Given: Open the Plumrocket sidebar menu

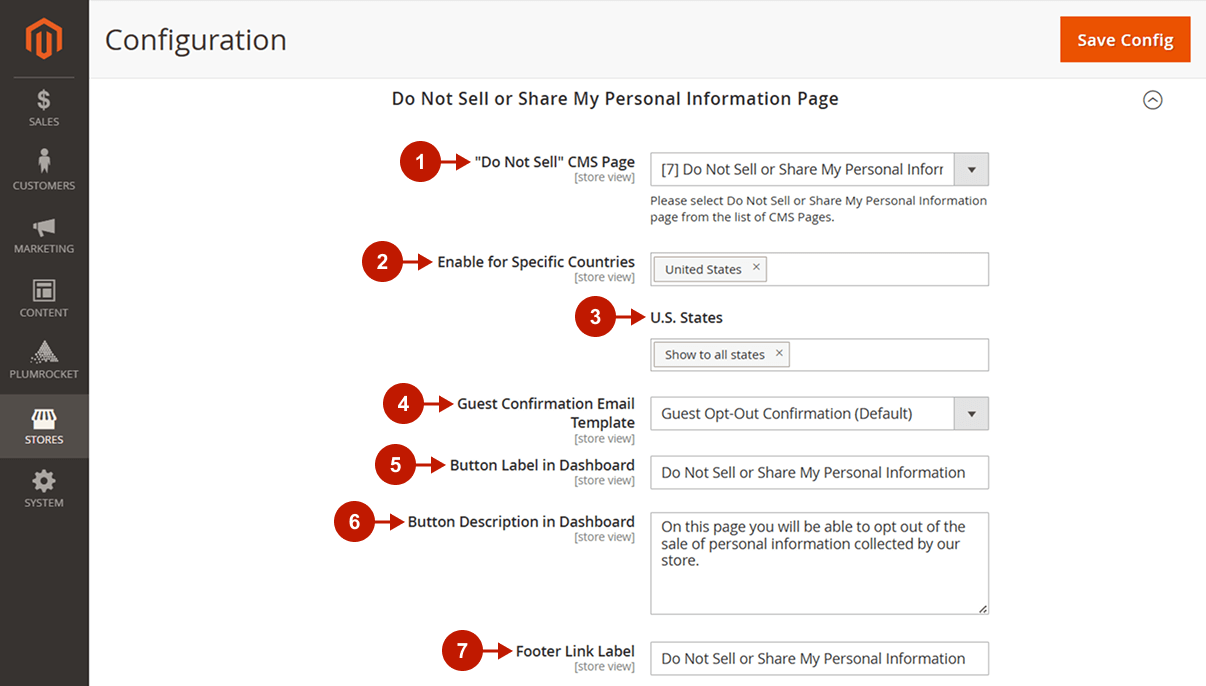Looking at the screenshot, I should pyautogui.click(x=44, y=361).
